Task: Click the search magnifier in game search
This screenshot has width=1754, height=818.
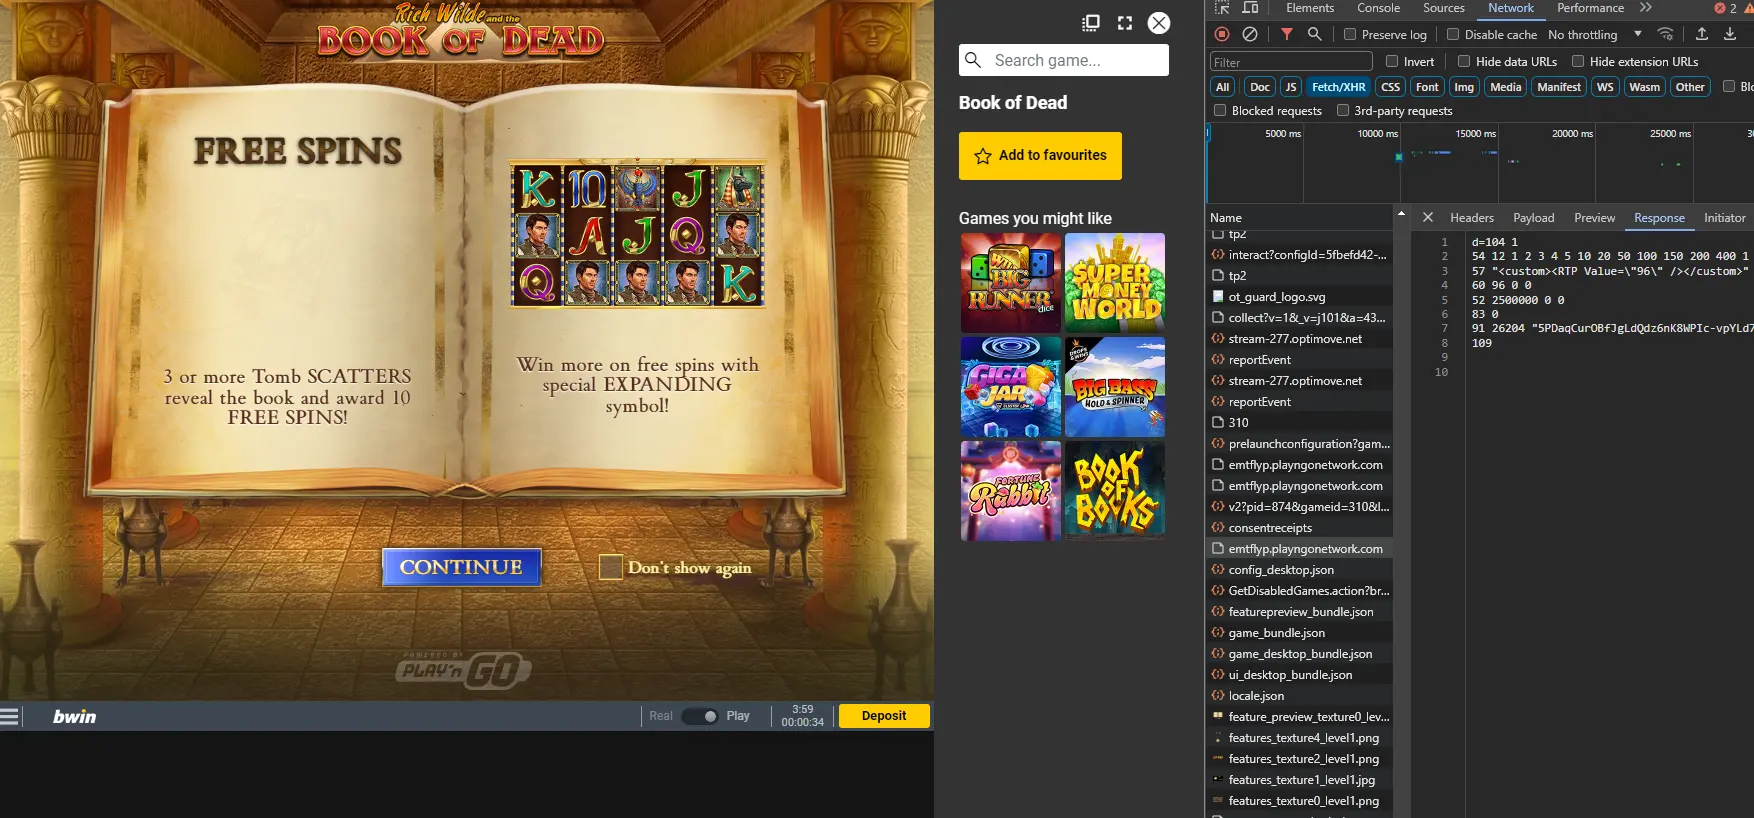Action: pyautogui.click(x=973, y=60)
